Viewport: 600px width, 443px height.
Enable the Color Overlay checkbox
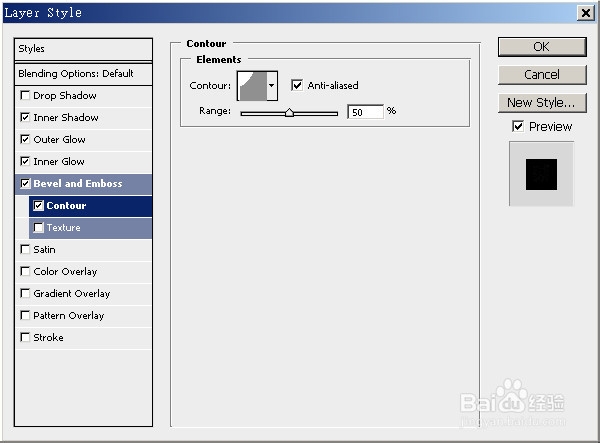[x=25, y=272]
